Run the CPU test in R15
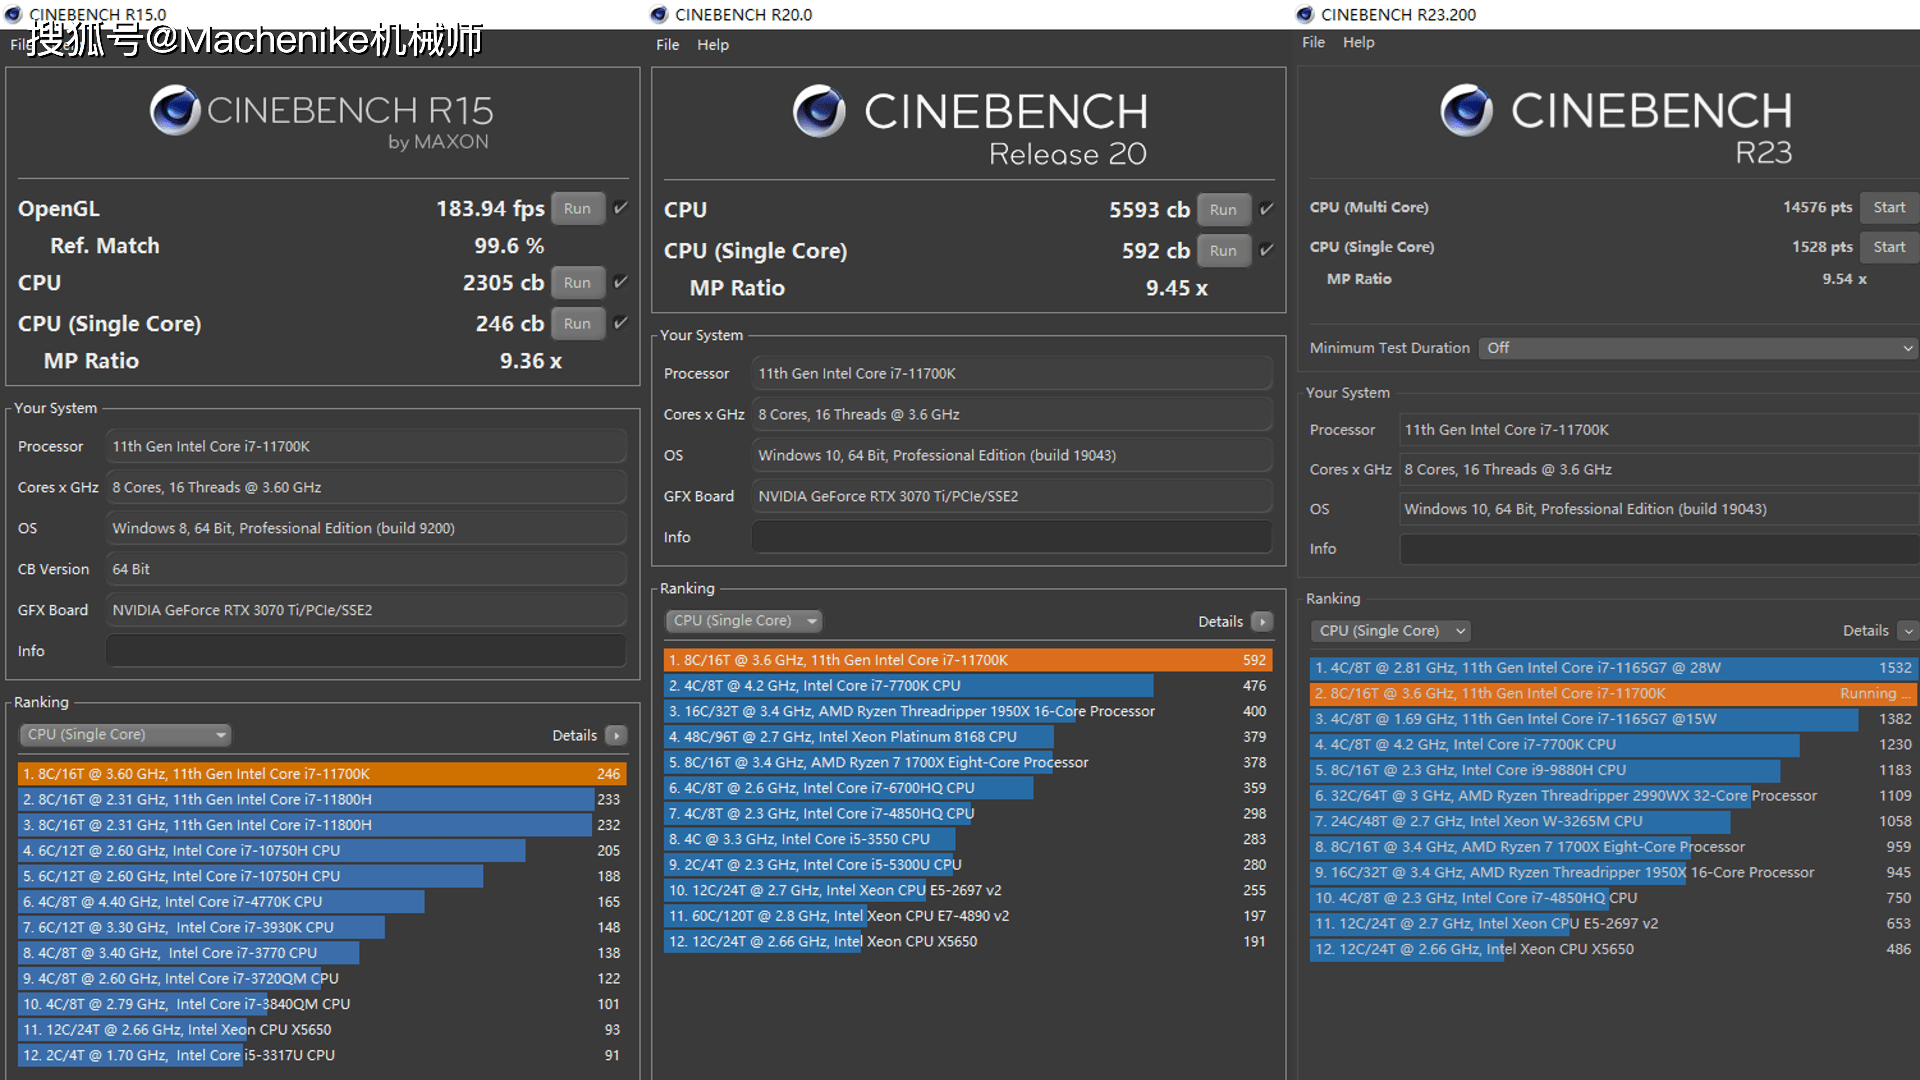1920x1080 pixels. tap(577, 282)
